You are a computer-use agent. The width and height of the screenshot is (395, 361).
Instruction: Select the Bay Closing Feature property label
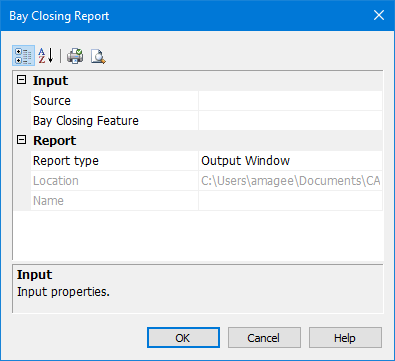(x=86, y=121)
